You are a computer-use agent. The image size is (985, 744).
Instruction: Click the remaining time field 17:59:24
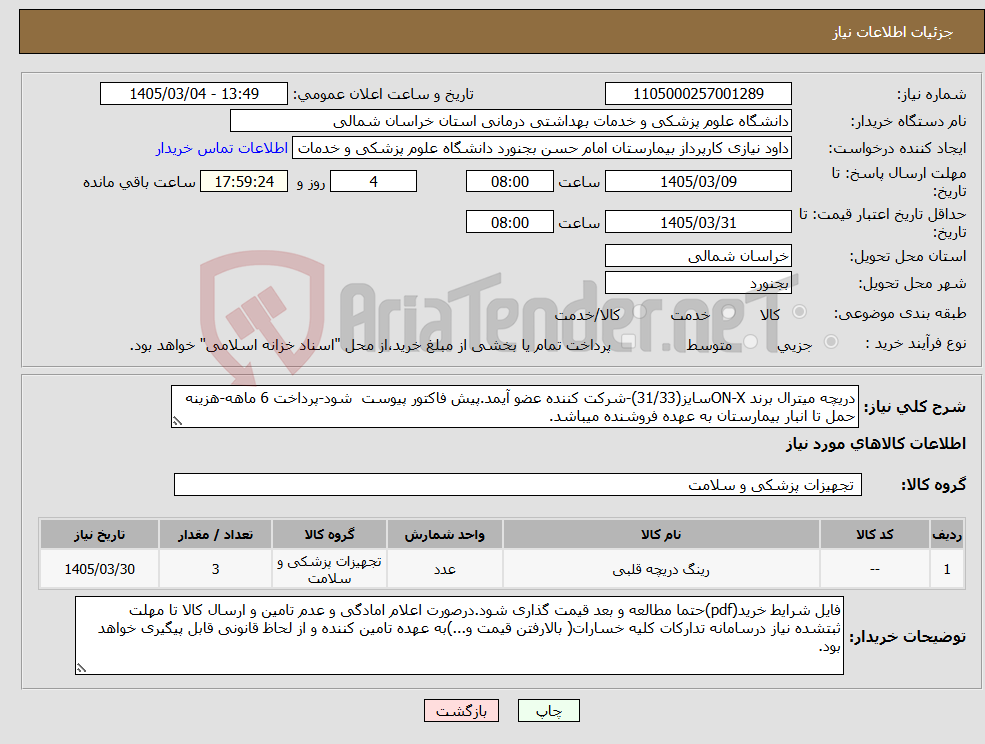coord(244,182)
